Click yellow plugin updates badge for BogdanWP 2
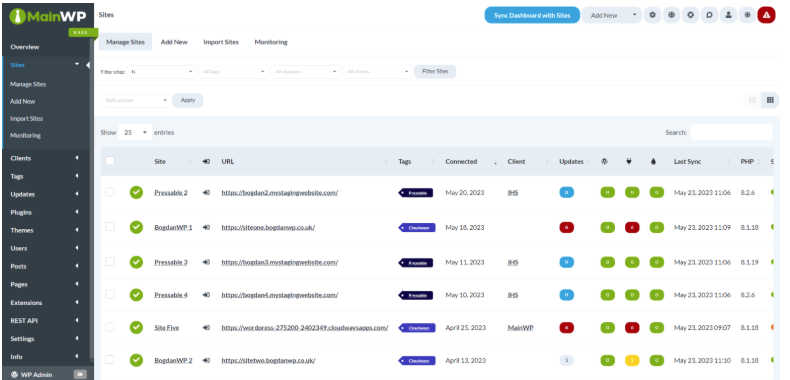 click(632, 360)
